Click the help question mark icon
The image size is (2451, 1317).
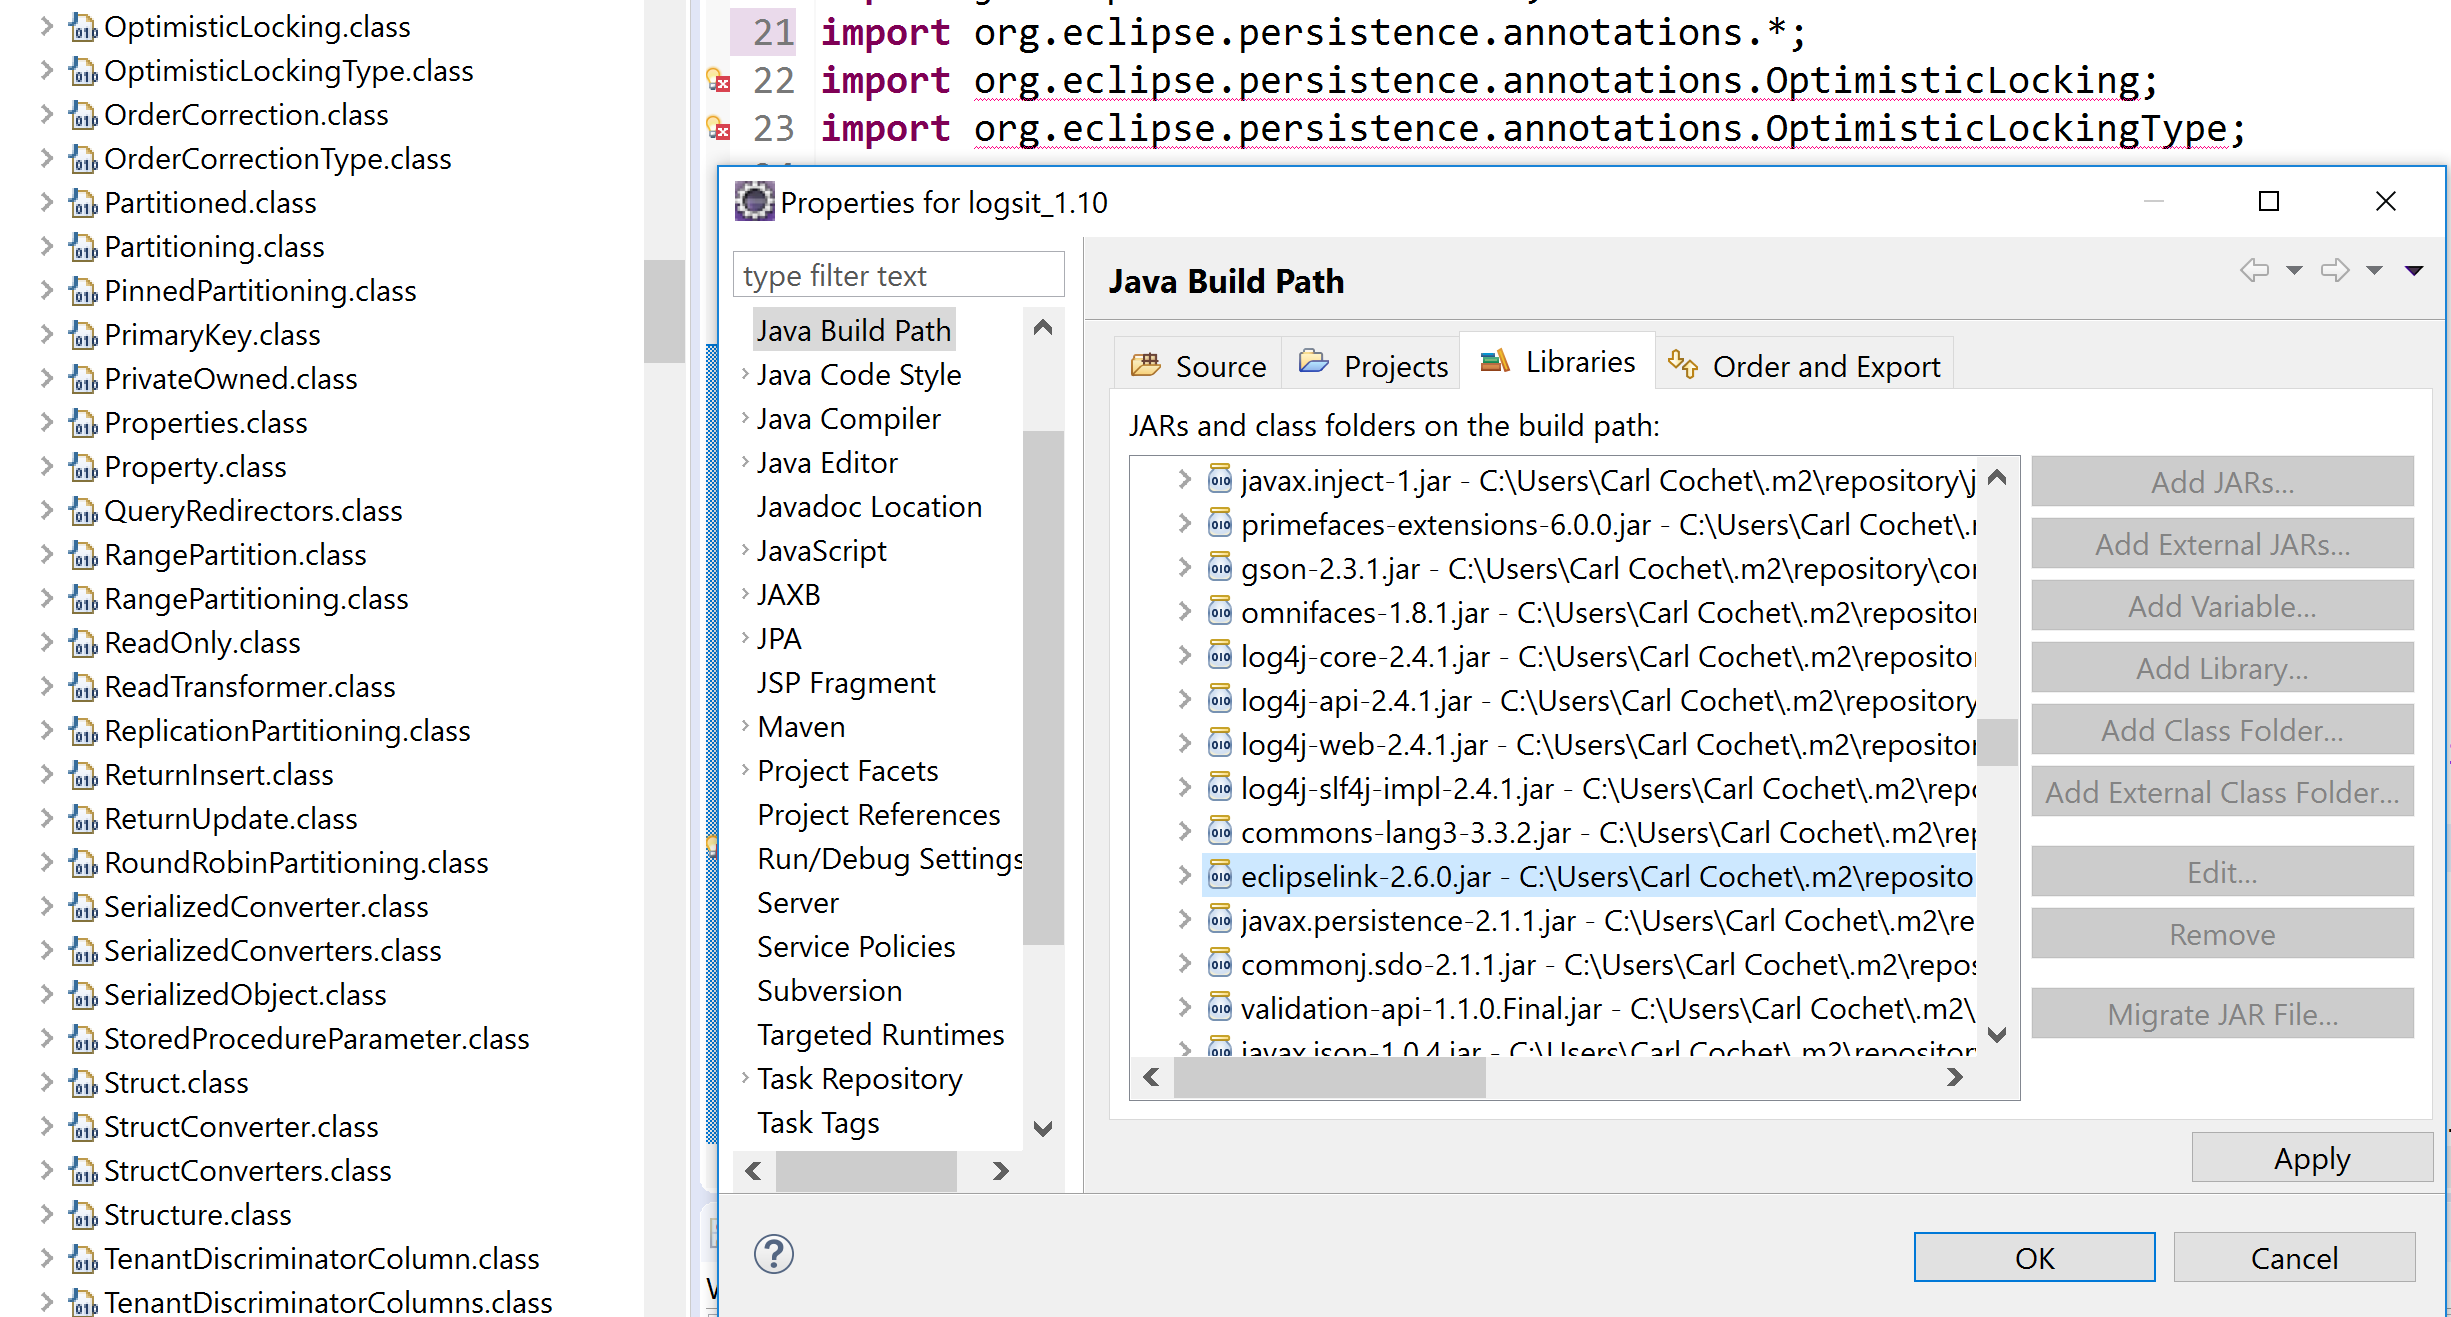click(x=773, y=1254)
